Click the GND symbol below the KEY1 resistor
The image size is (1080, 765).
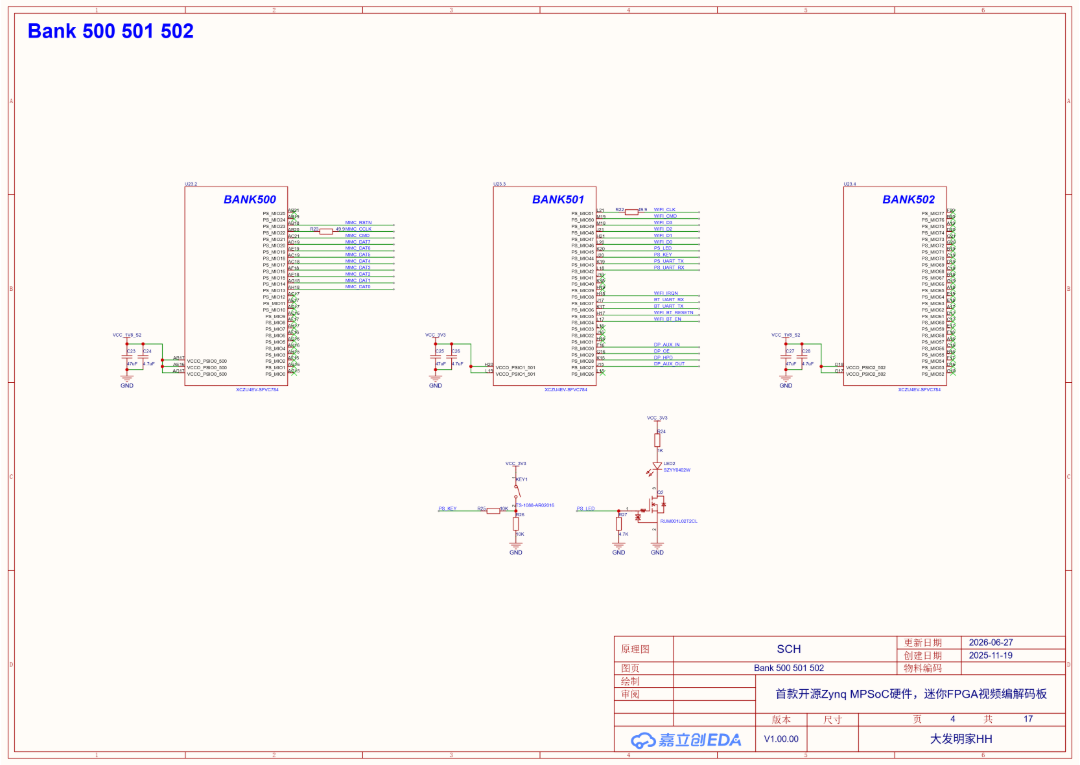click(x=516, y=549)
